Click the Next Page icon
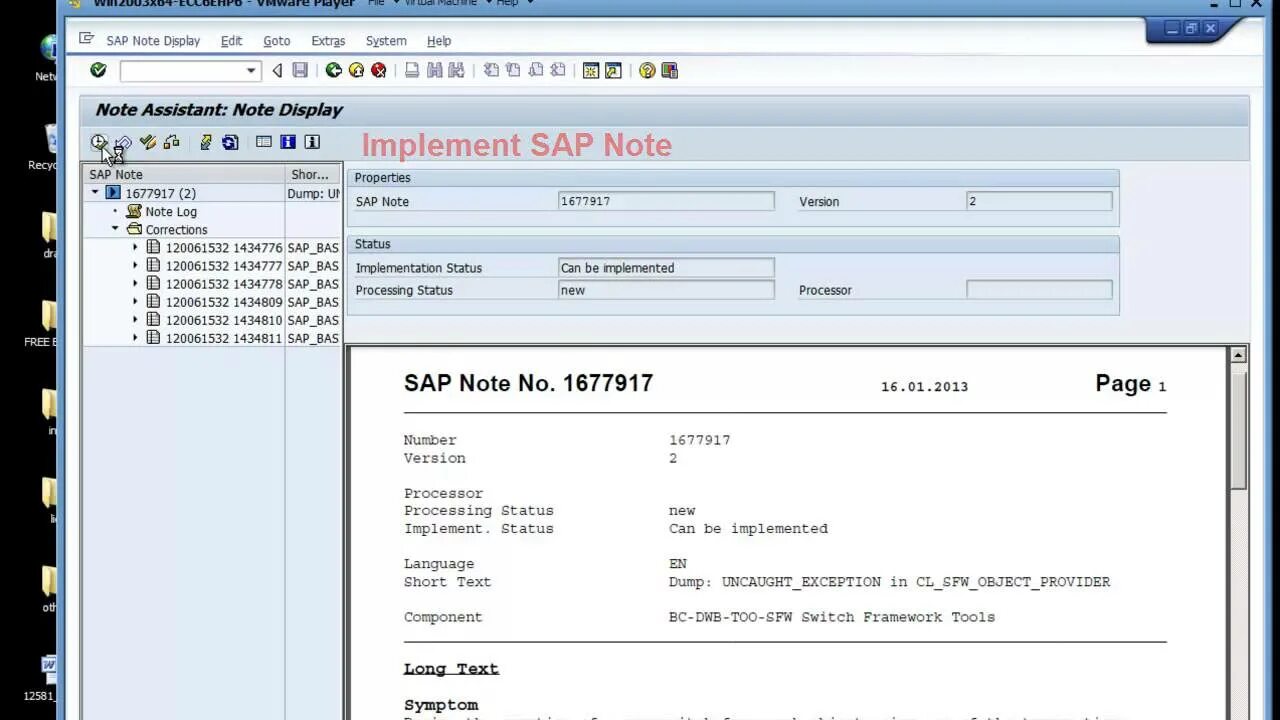The height and width of the screenshot is (720, 1280). click(x=535, y=70)
